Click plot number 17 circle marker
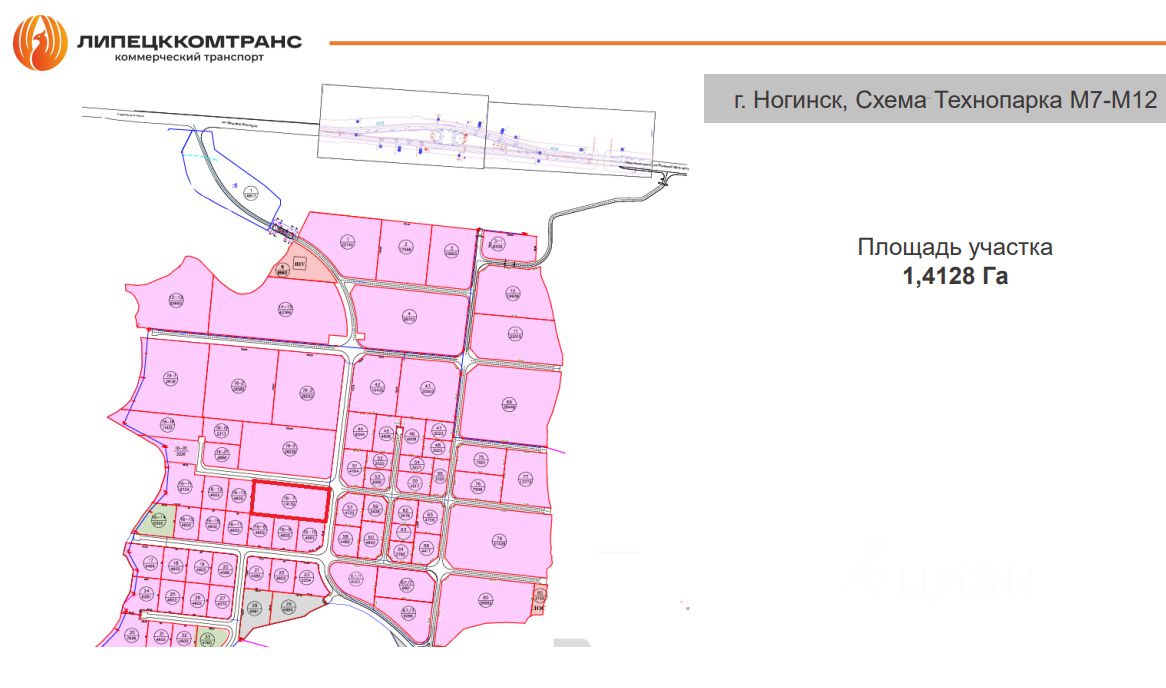The height and width of the screenshot is (688, 1166). [150, 563]
